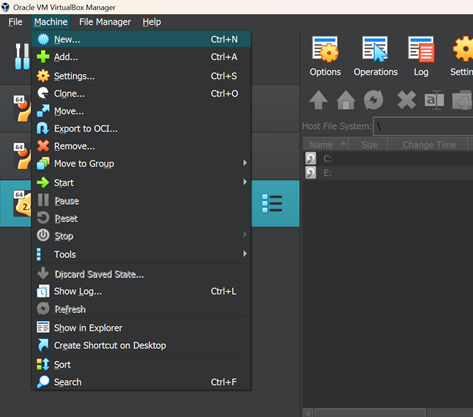Expand the Move to Group submenu arrow
This screenshot has height=417, width=473.
(x=245, y=163)
